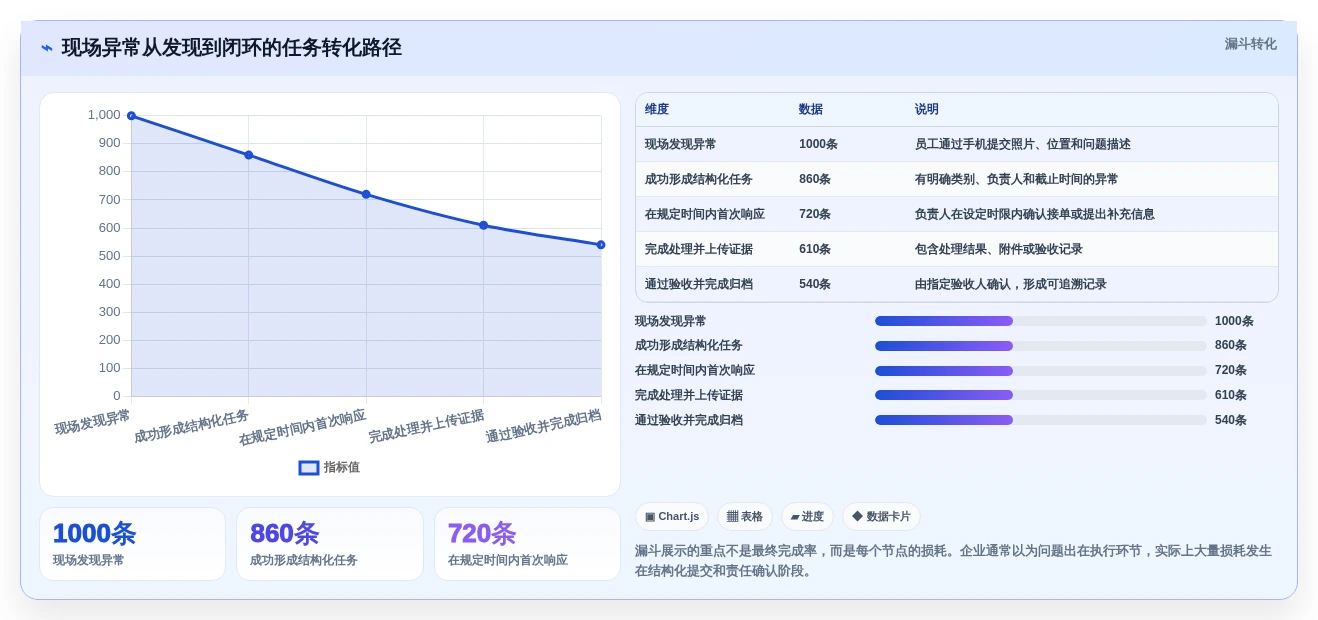Viewport: 1318px width, 620px height.
Task: Click table cell 现场发现异常
Action: (x=680, y=144)
